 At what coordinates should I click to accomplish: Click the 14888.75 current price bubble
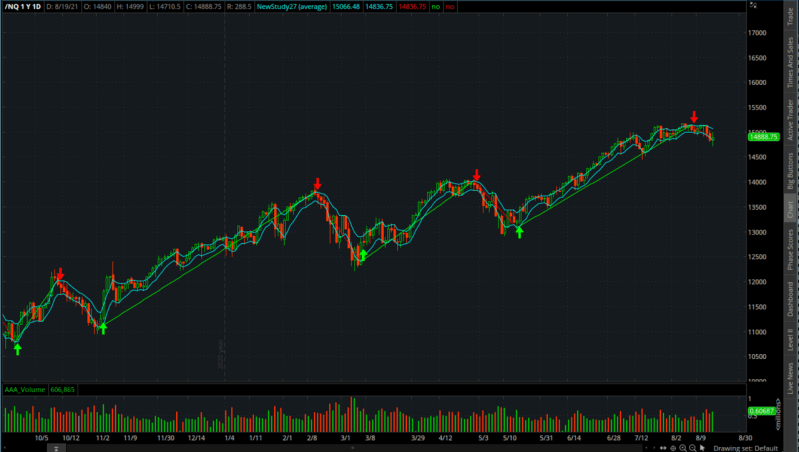[763, 137]
